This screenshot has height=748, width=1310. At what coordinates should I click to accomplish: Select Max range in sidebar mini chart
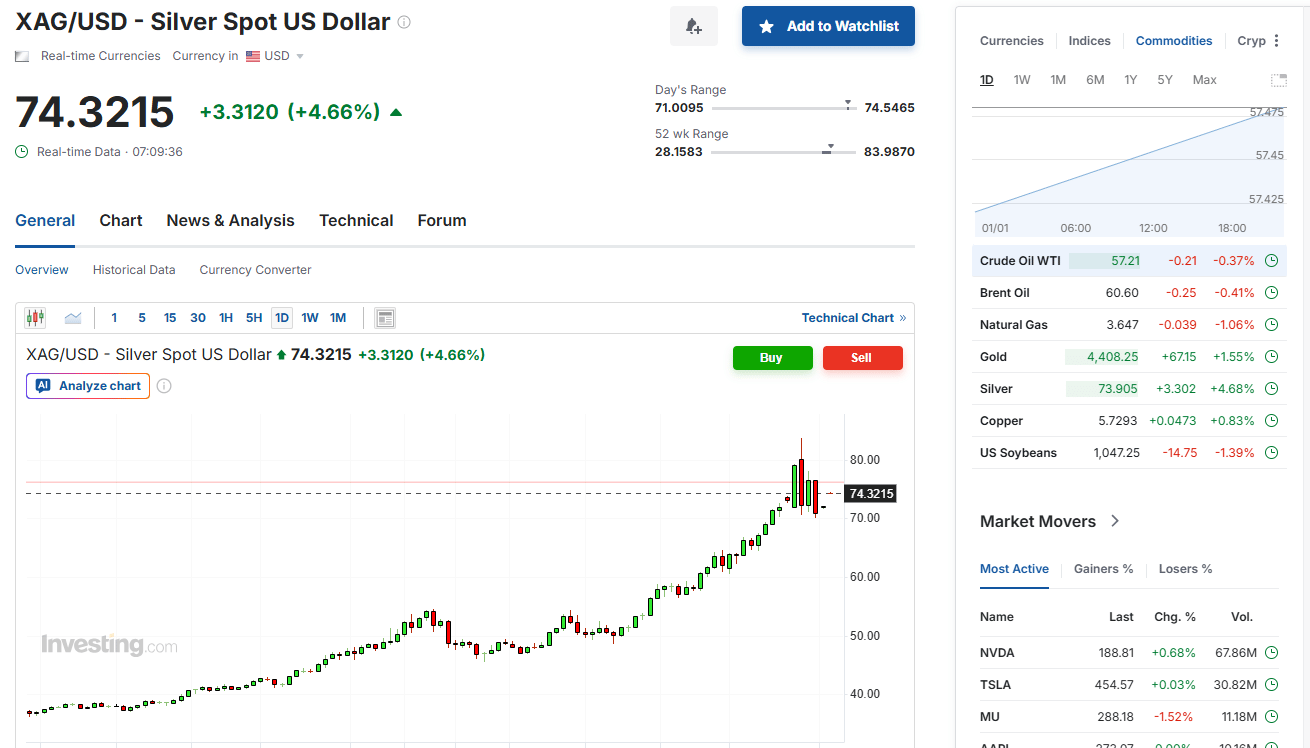click(x=1204, y=80)
